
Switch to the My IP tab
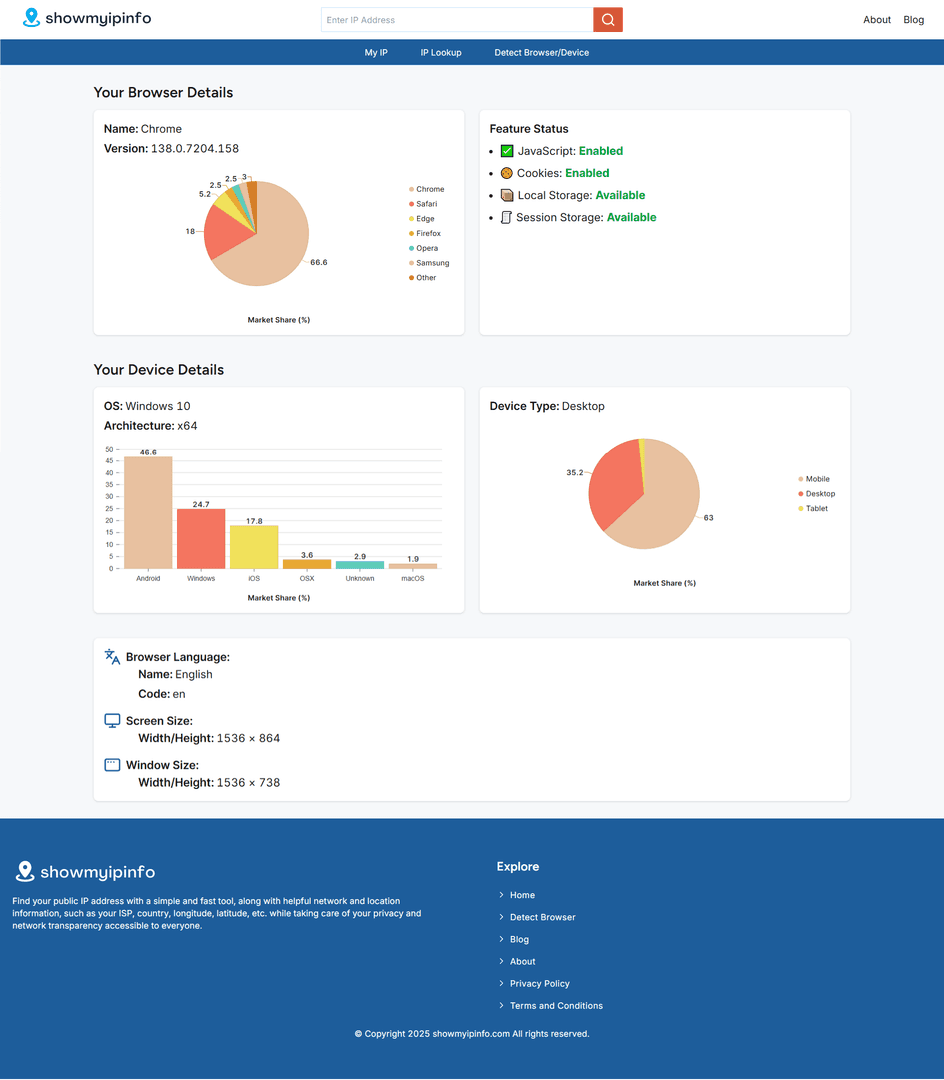[x=376, y=52]
